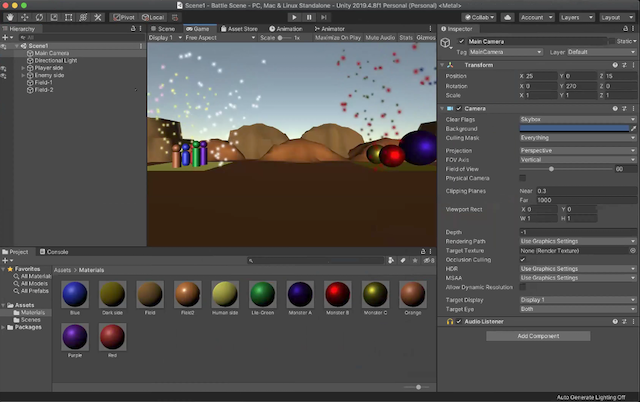The height and width of the screenshot is (402, 640).
Task: Click the Step frame button
Action: coord(324,17)
